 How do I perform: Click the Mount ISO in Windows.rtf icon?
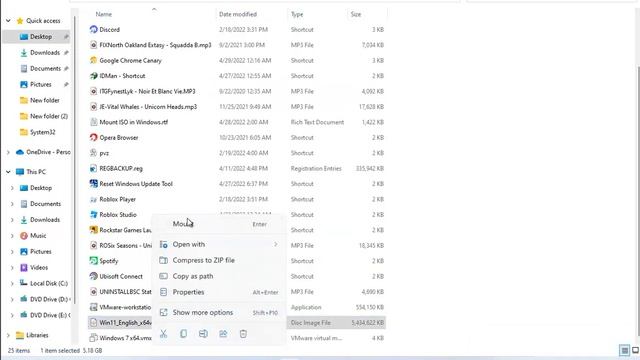(x=93, y=122)
